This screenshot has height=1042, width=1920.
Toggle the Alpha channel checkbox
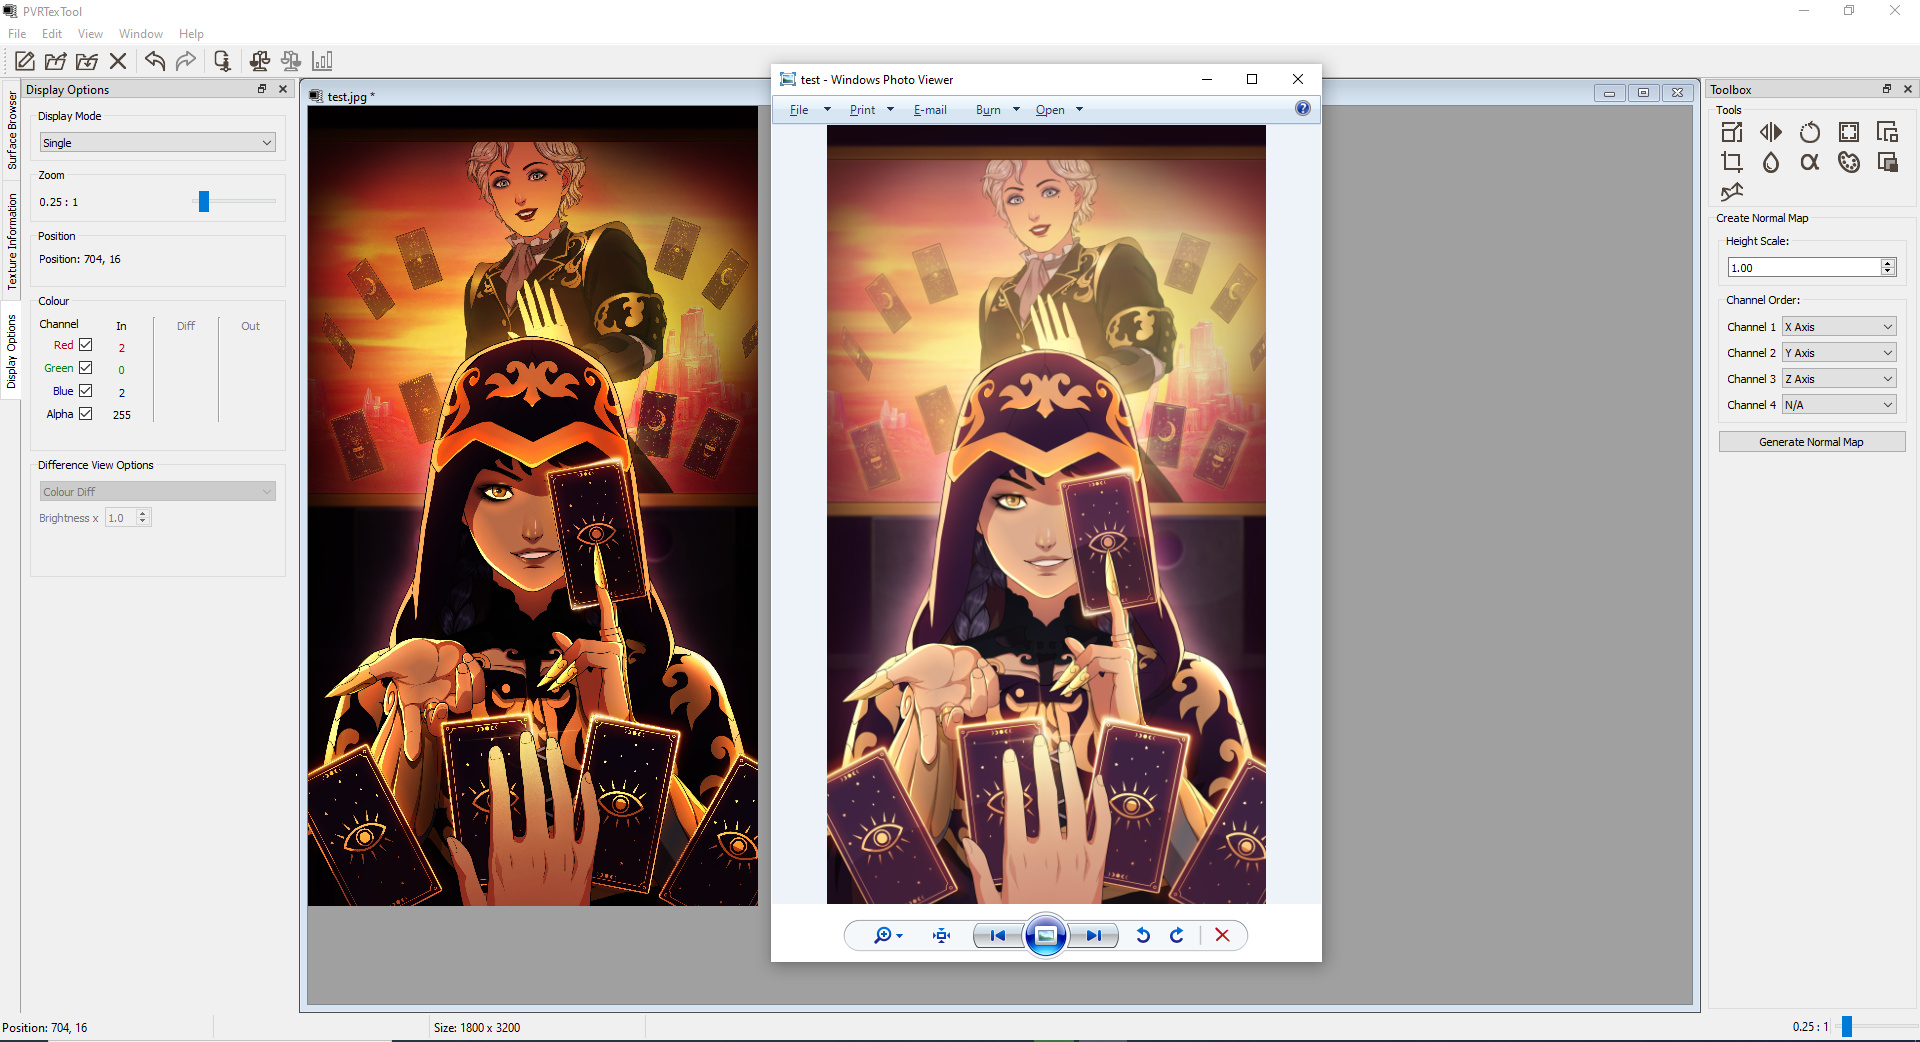point(86,414)
